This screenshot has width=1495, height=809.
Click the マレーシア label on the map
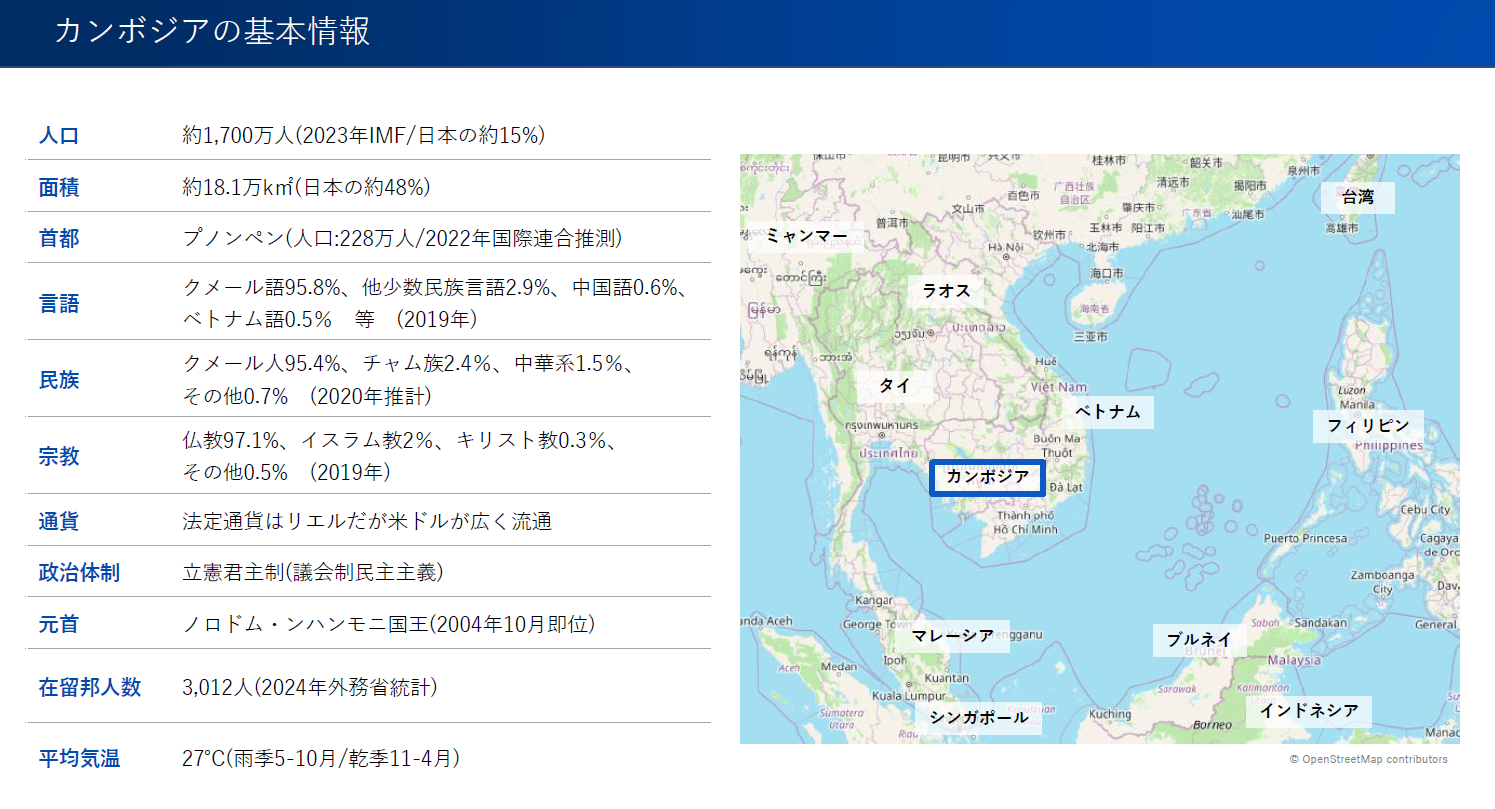click(x=952, y=636)
